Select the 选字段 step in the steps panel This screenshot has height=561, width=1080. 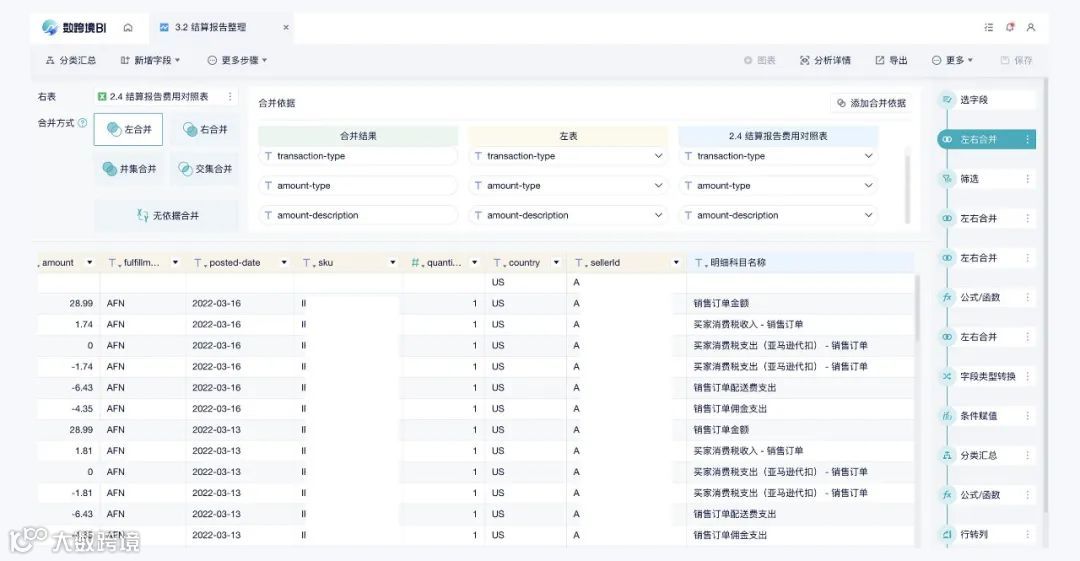pos(986,100)
